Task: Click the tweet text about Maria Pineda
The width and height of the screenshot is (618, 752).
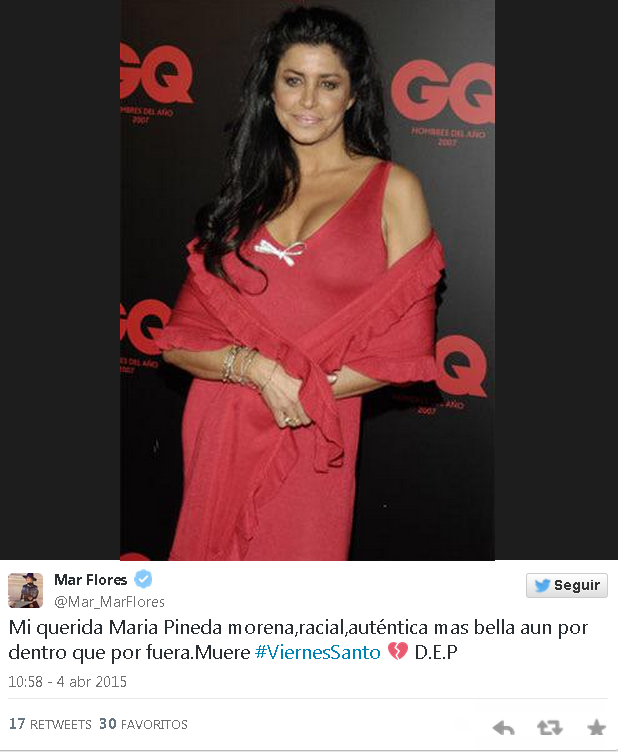Action: pos(298,640)
